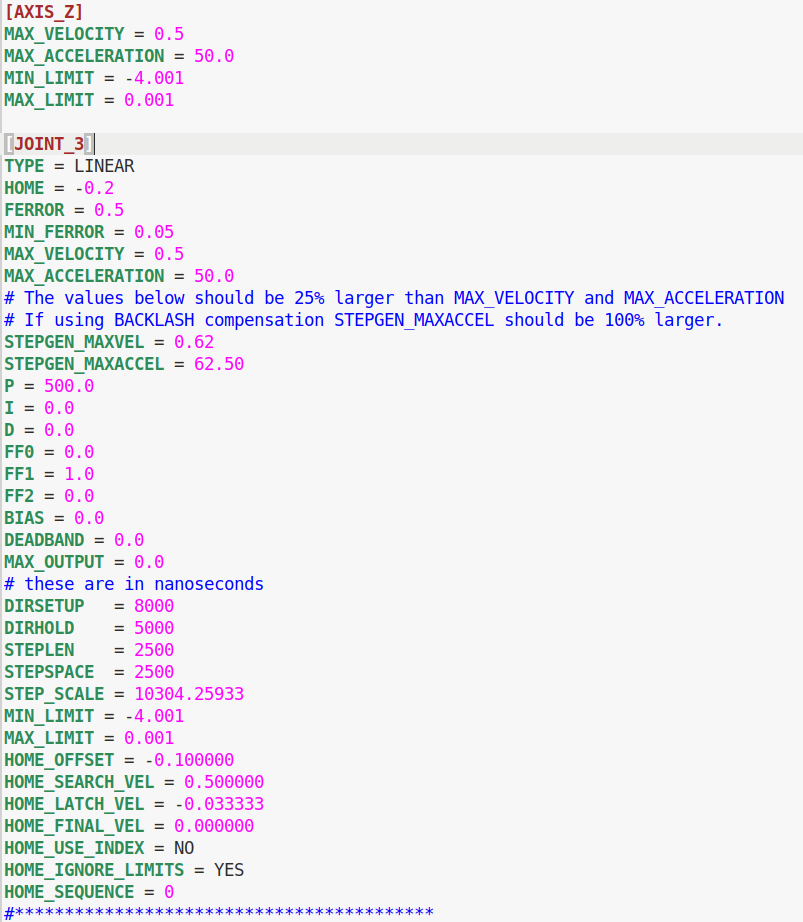Click the MAX_OUTPUT key name
Screen dimensions: 803x922
coord(54,562)
